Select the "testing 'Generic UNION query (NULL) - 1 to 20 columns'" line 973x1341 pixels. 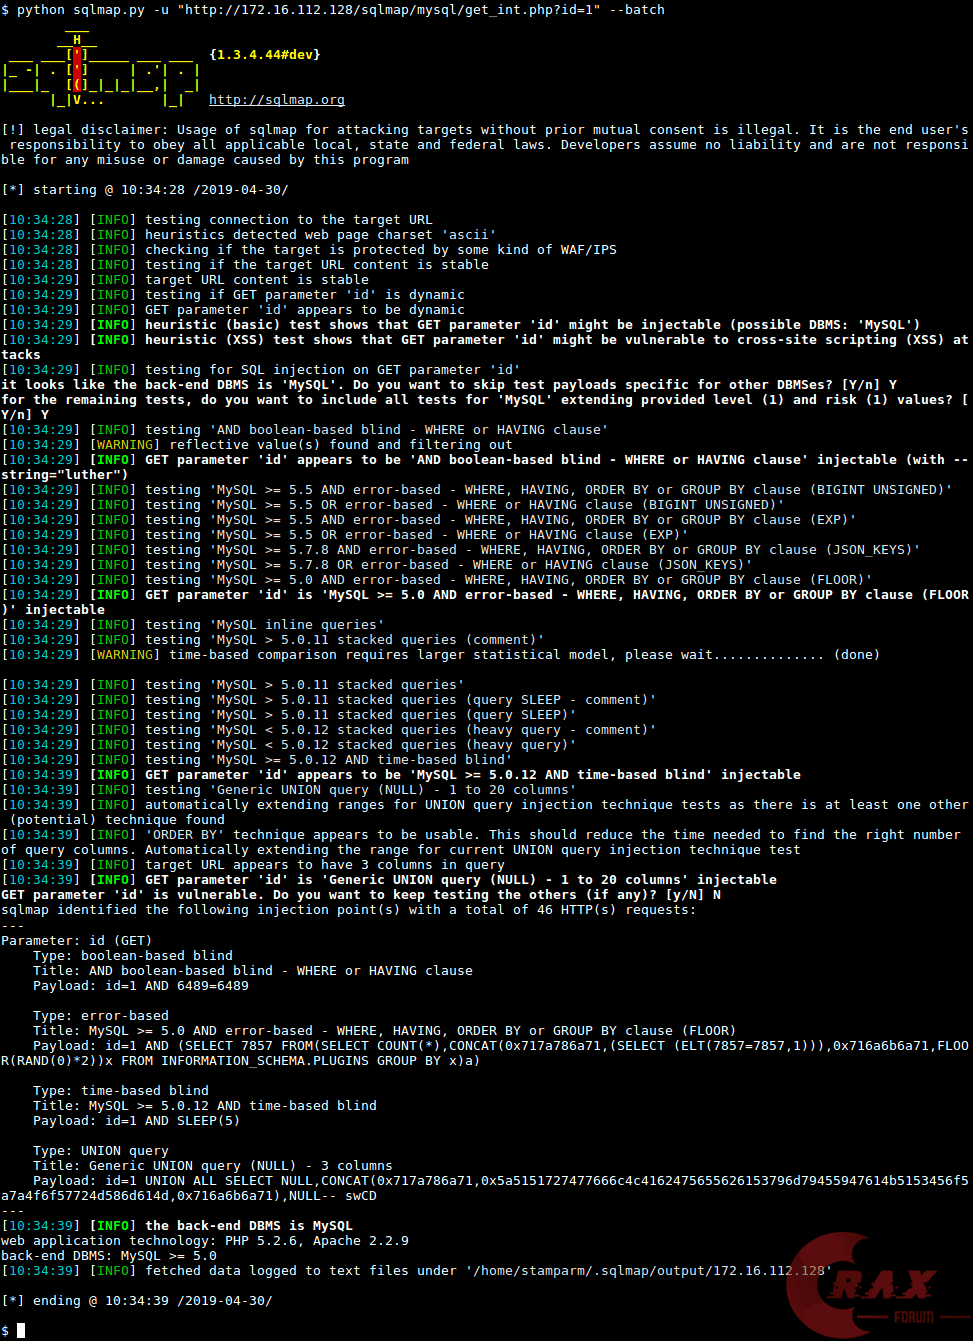click(289, 790)
